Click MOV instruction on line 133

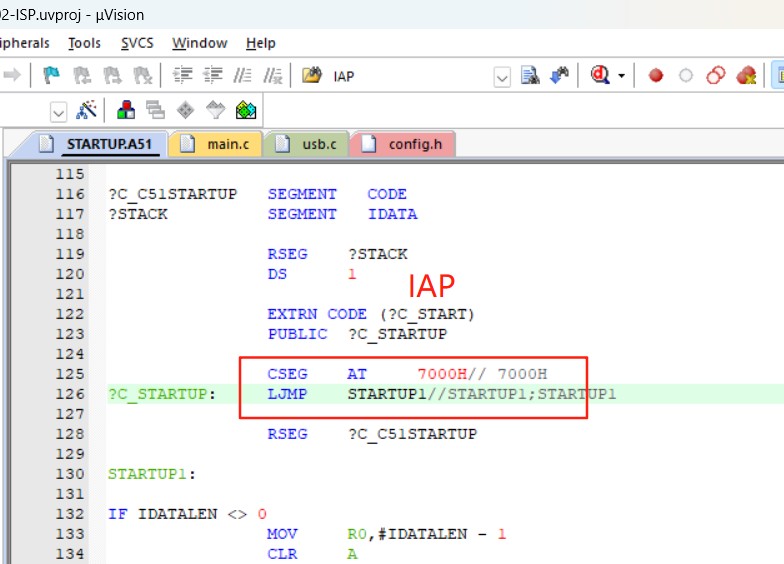click(x=282, y=534)
